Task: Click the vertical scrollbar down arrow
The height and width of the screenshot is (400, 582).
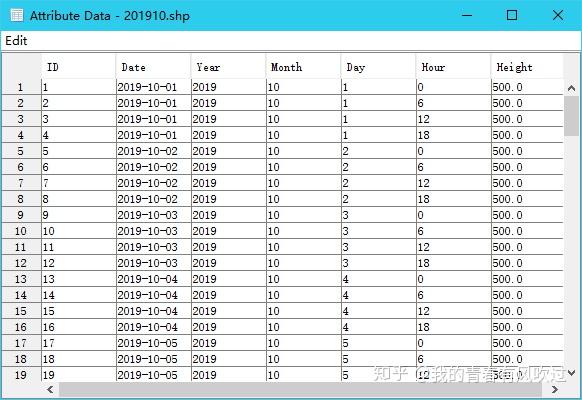Action: (x=572, y=373)
